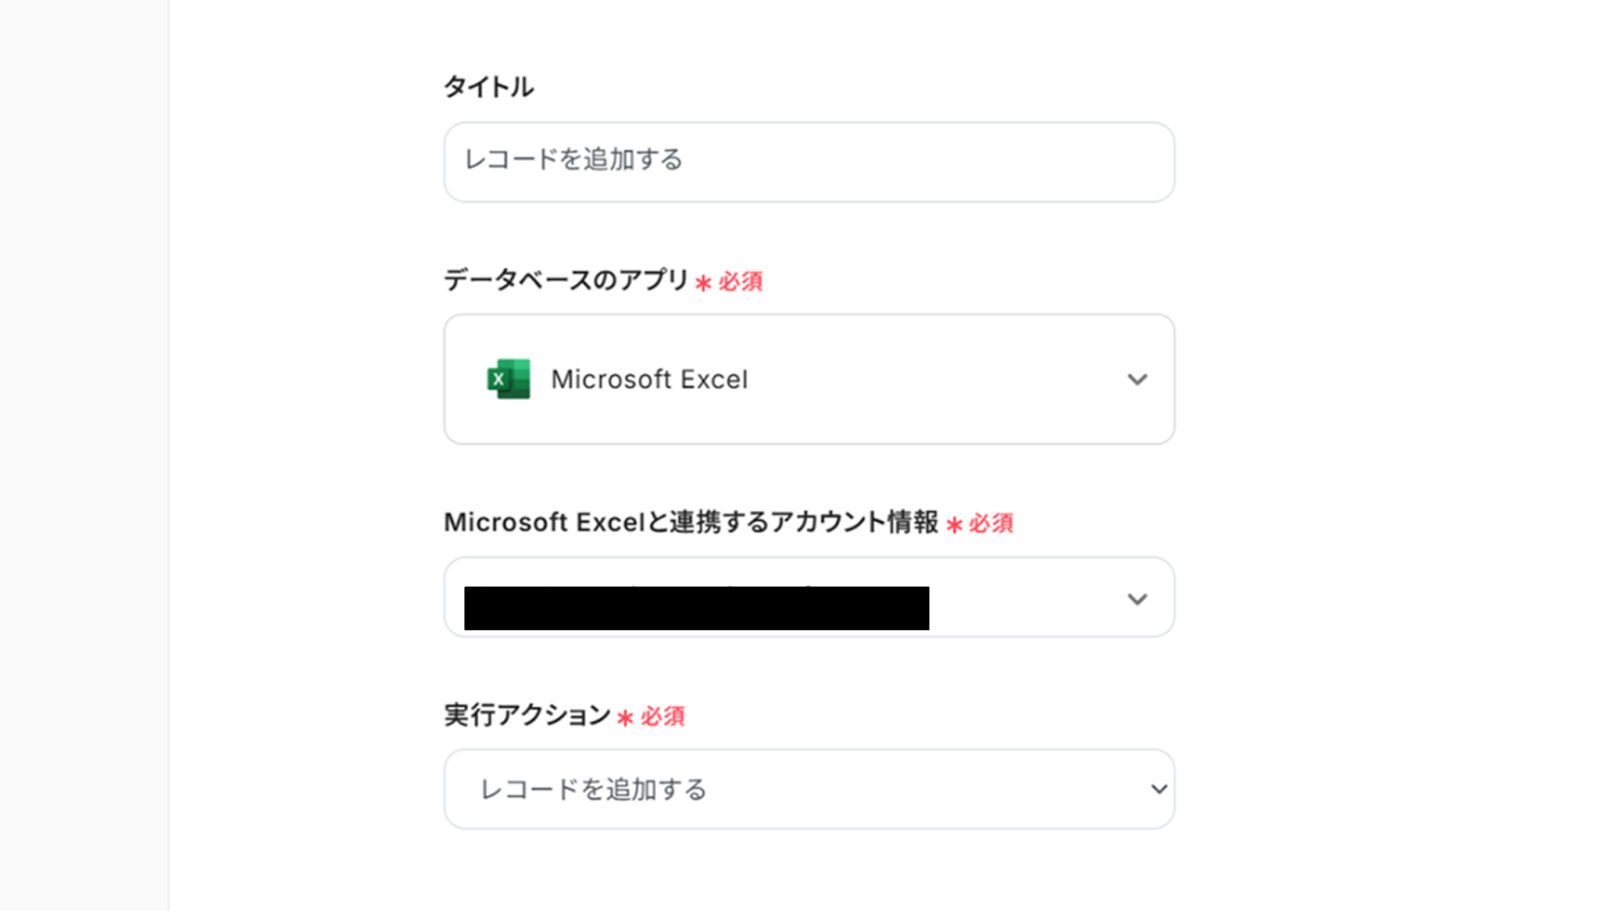Click the green Microsoft Excel icon
The height and width of the screenshot is (911, 1600).
click(x=508, y=379)
